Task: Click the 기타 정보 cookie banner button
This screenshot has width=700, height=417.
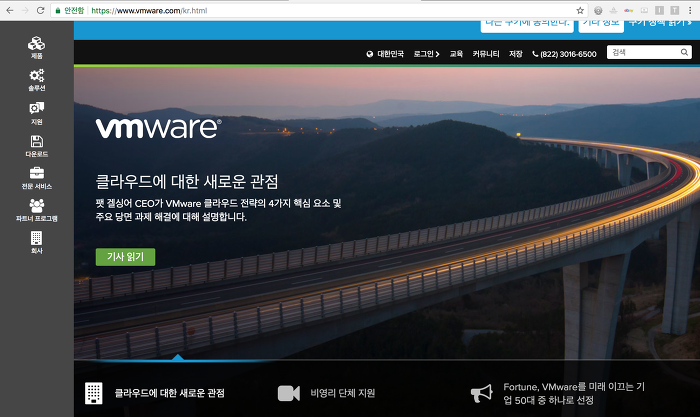Action: click(601, 26)
